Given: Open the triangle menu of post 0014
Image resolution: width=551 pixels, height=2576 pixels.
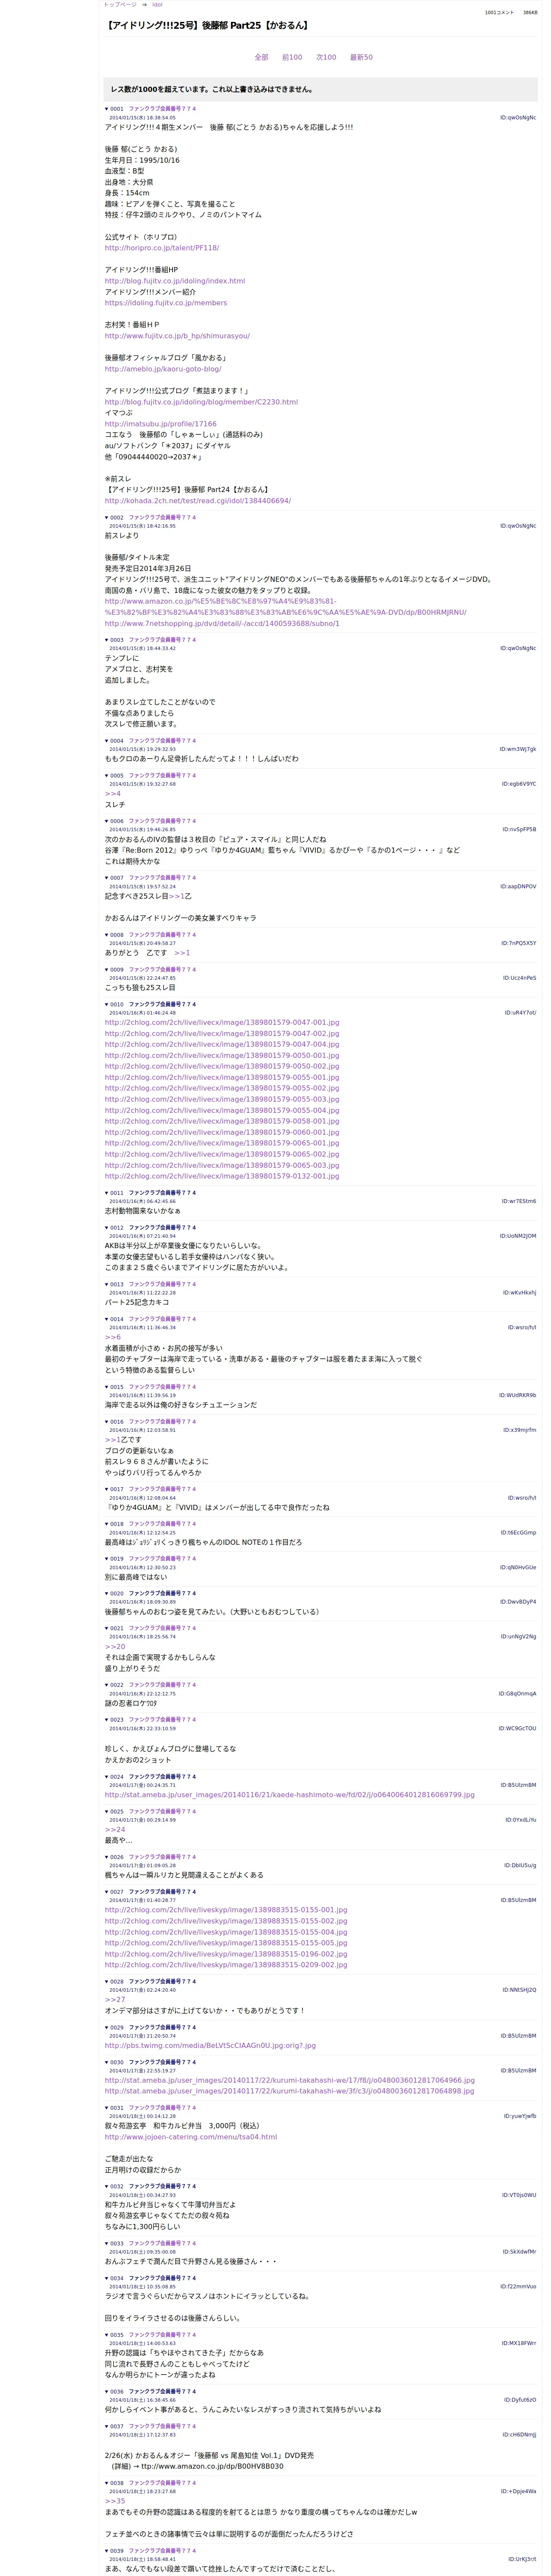Looking at the screenshot, I should (x=107, y=1319).
